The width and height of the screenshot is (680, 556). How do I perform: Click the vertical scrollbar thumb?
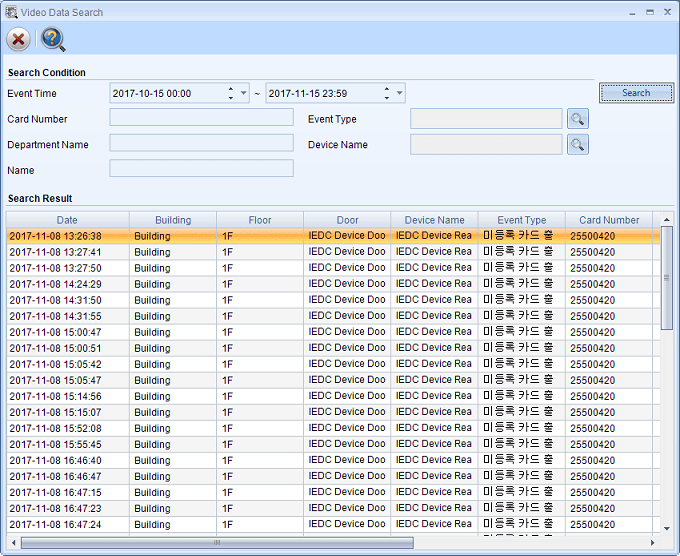667,278
